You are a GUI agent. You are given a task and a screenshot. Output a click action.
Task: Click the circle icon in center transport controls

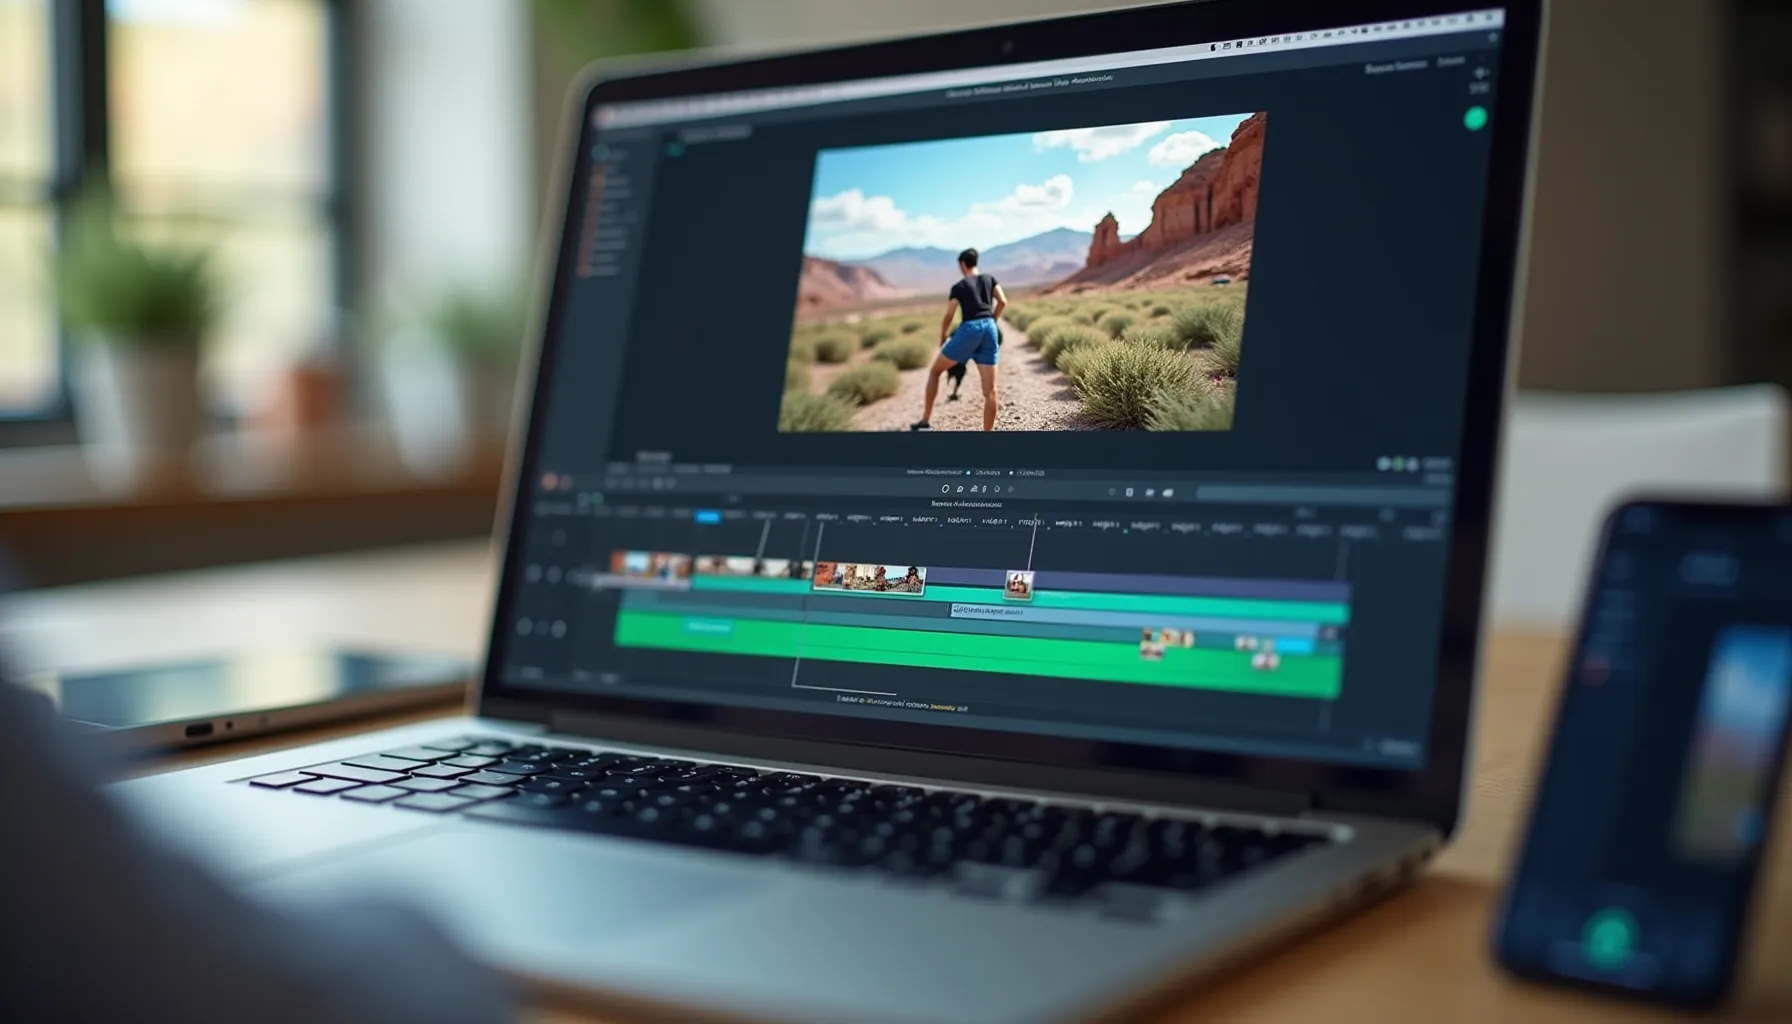945,489
